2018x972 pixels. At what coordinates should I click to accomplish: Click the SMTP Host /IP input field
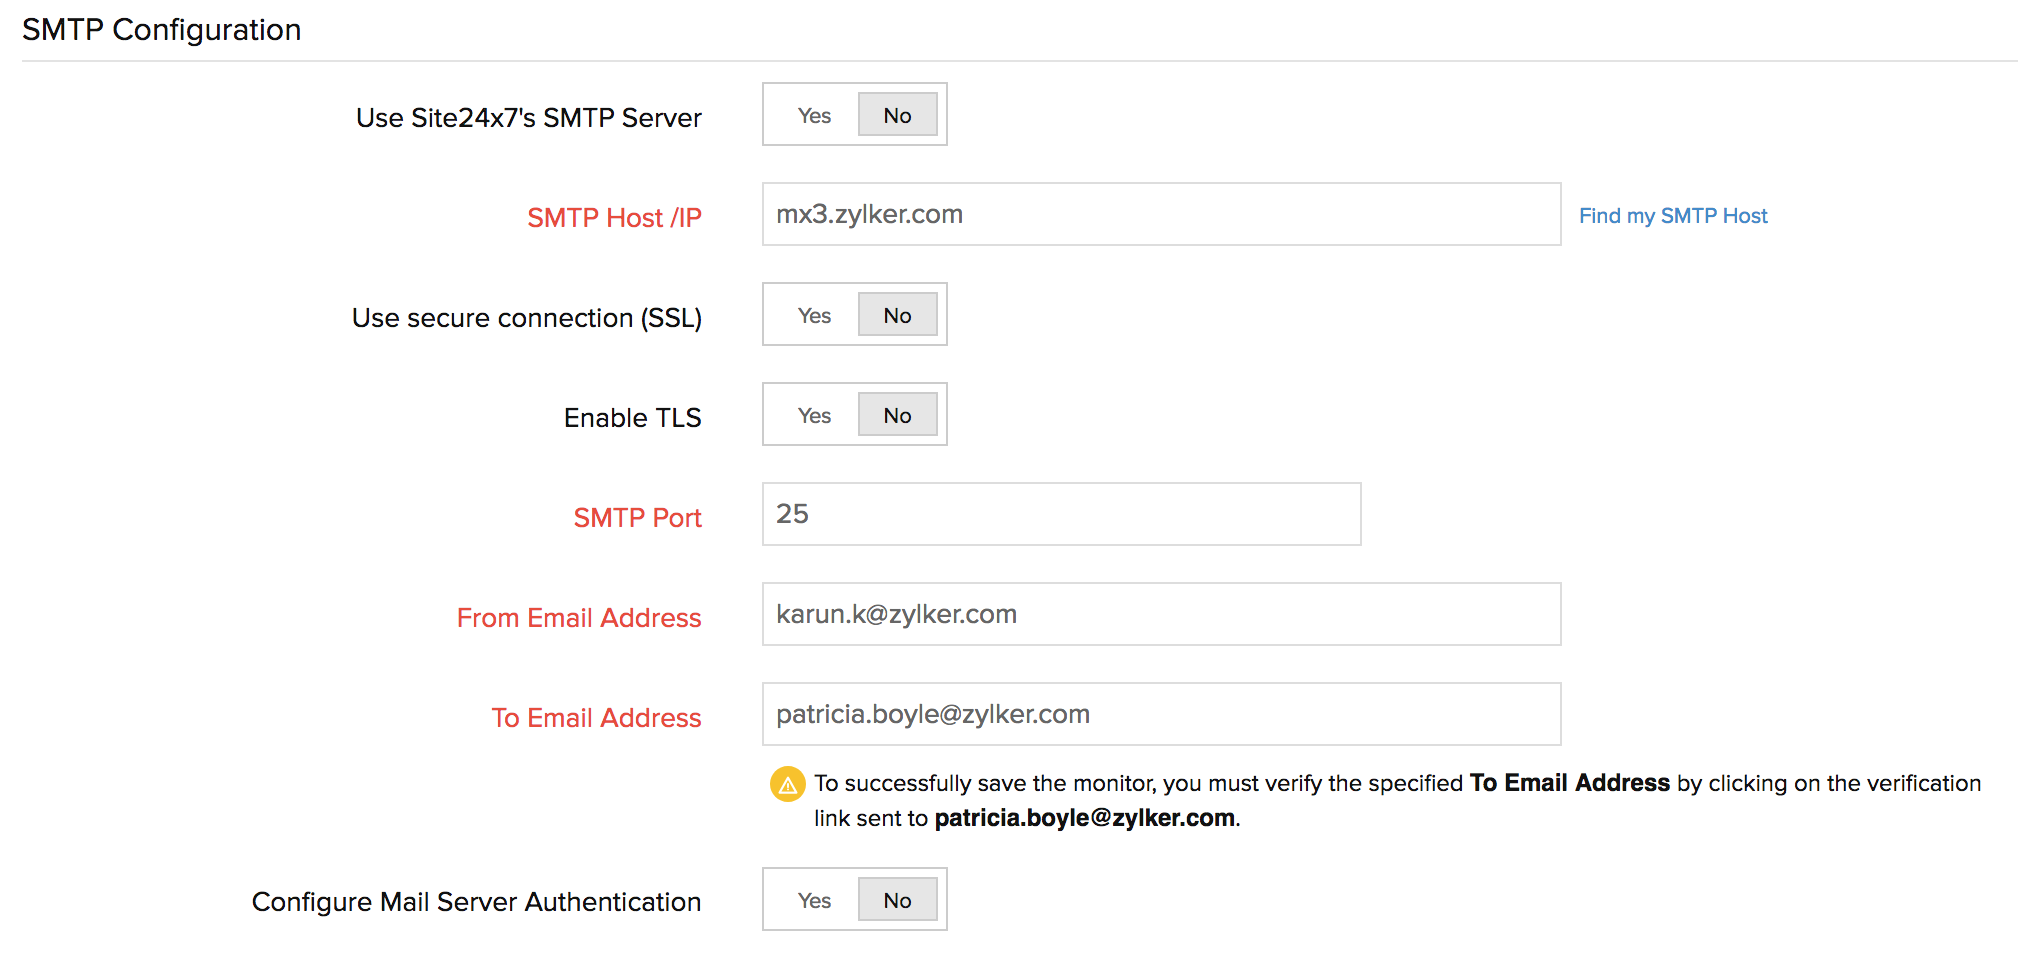pyautogui.click(x=1160, y=215)
